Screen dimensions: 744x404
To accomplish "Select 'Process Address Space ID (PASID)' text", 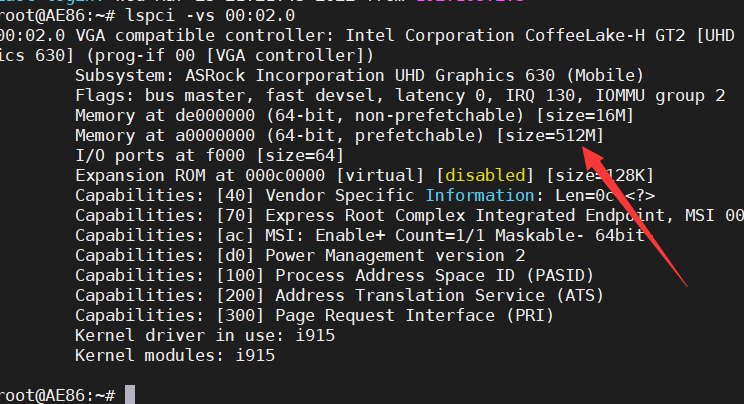I will pos(434,276).
